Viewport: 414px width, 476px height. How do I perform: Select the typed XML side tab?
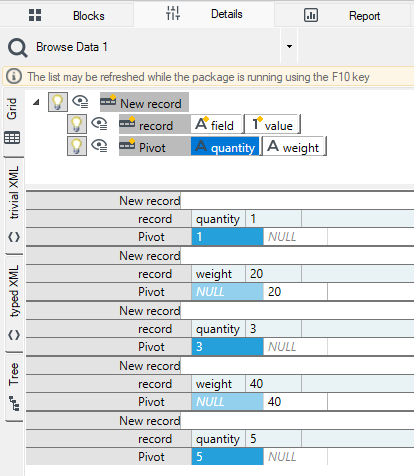pyautogui.click(x=14, y=304)
